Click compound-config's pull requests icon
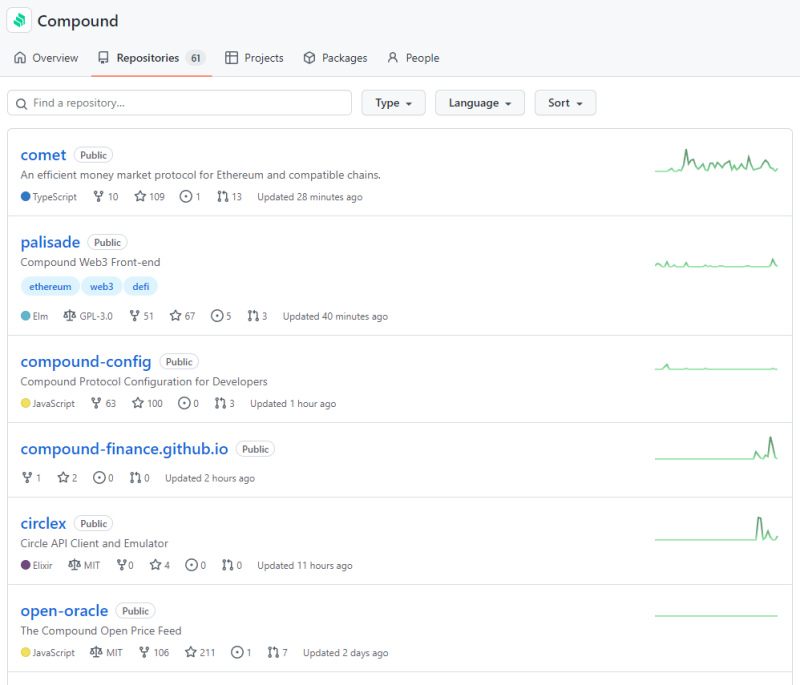This screenshot has width=800, height=685. [220, 403]
